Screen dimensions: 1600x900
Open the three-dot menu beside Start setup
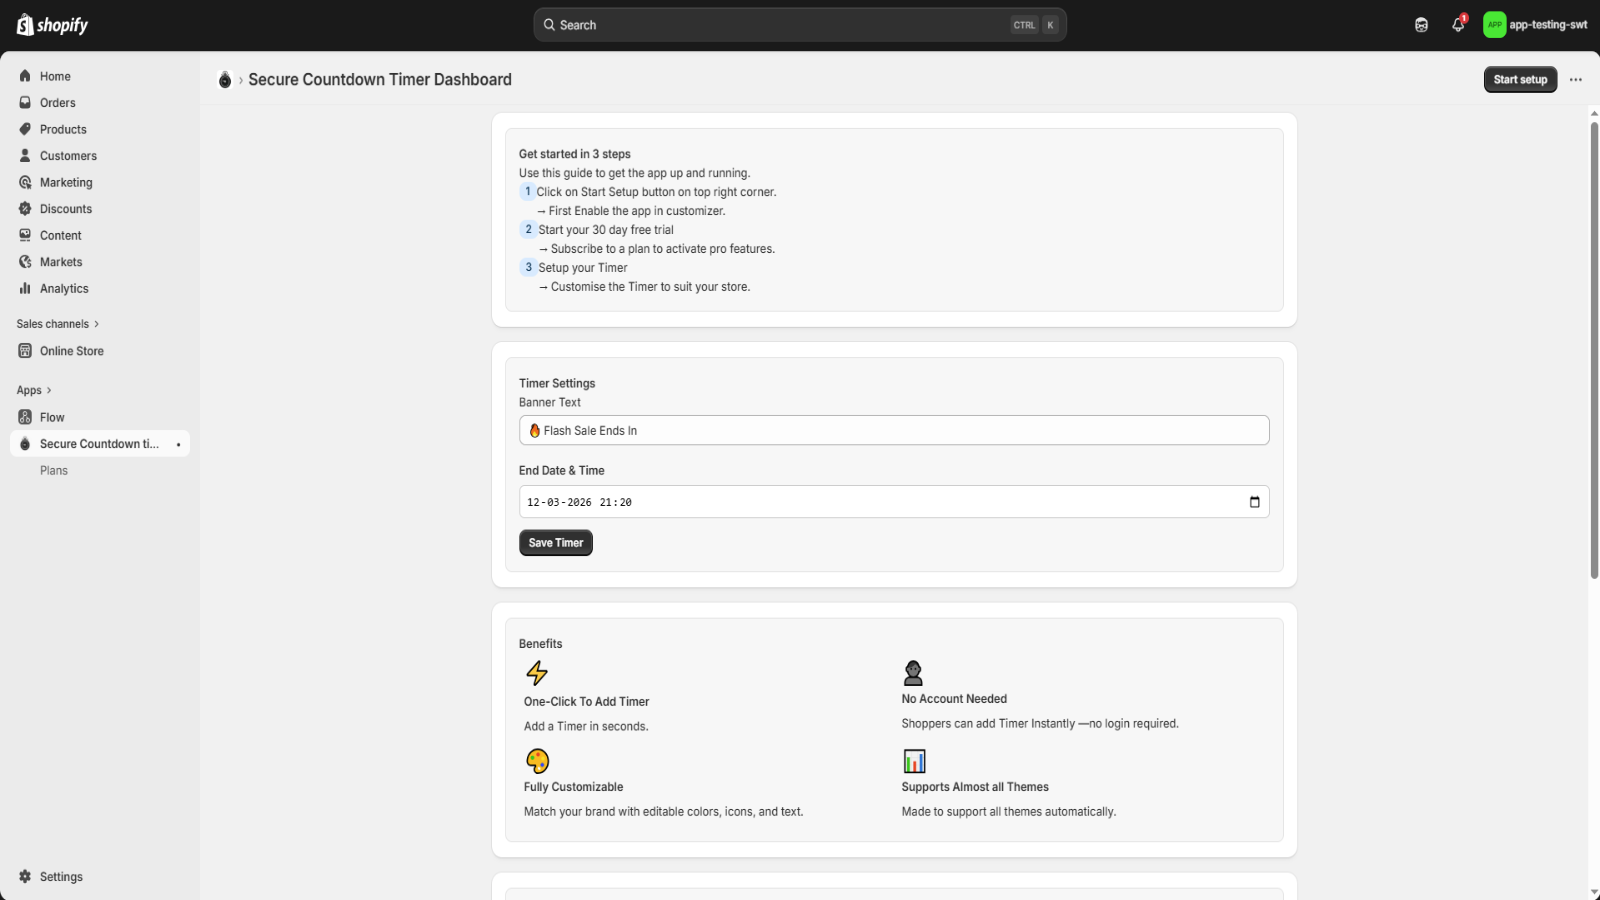pos(1575,79)
